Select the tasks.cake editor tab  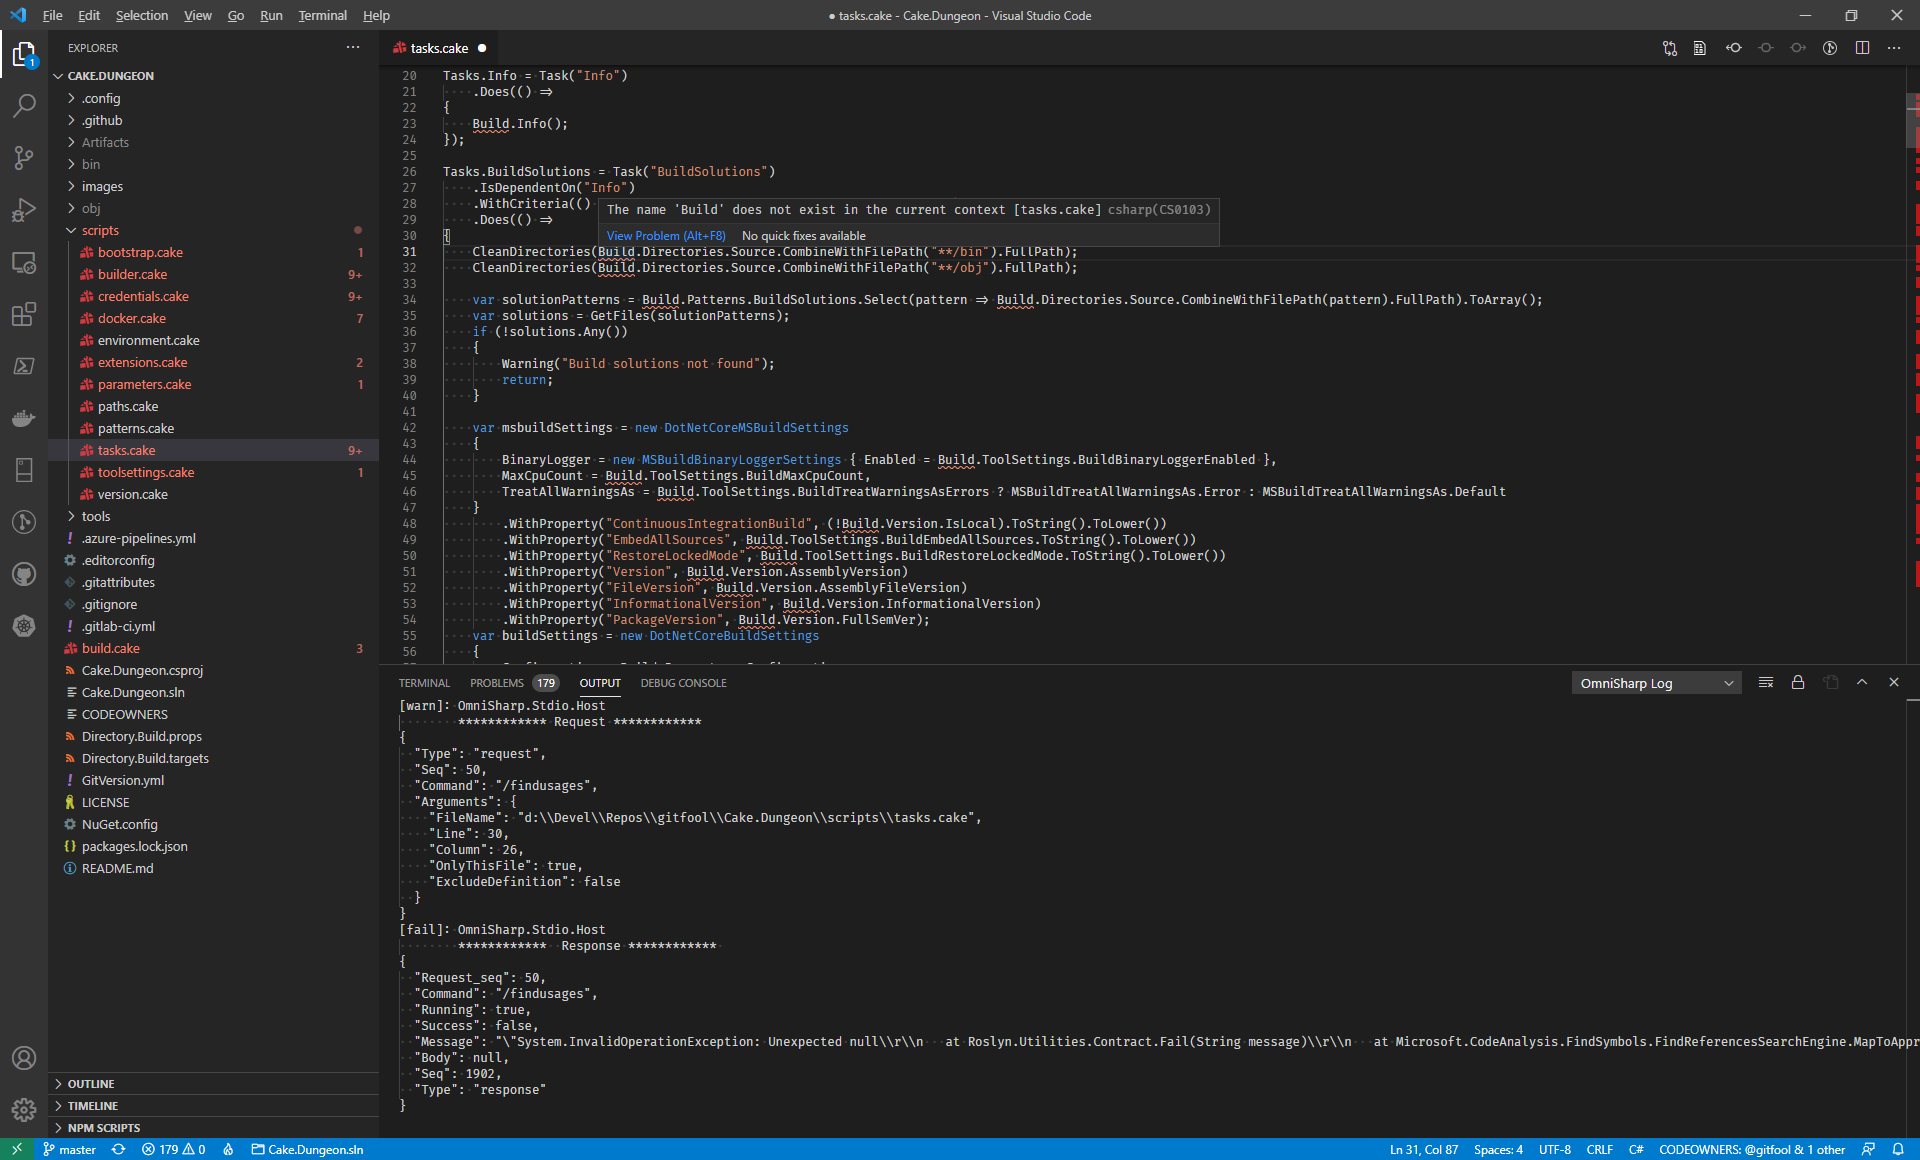tap(439, 48)
